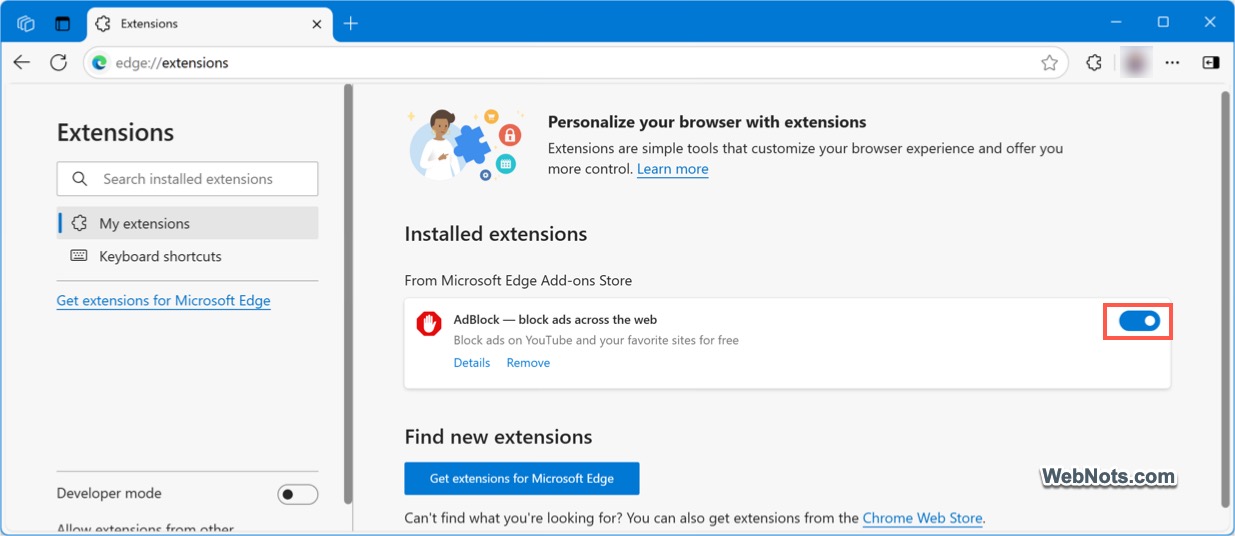Disable the AdBlock extension toggle
This screenshot has height=536, width=1235.
tap(1138, 321)
